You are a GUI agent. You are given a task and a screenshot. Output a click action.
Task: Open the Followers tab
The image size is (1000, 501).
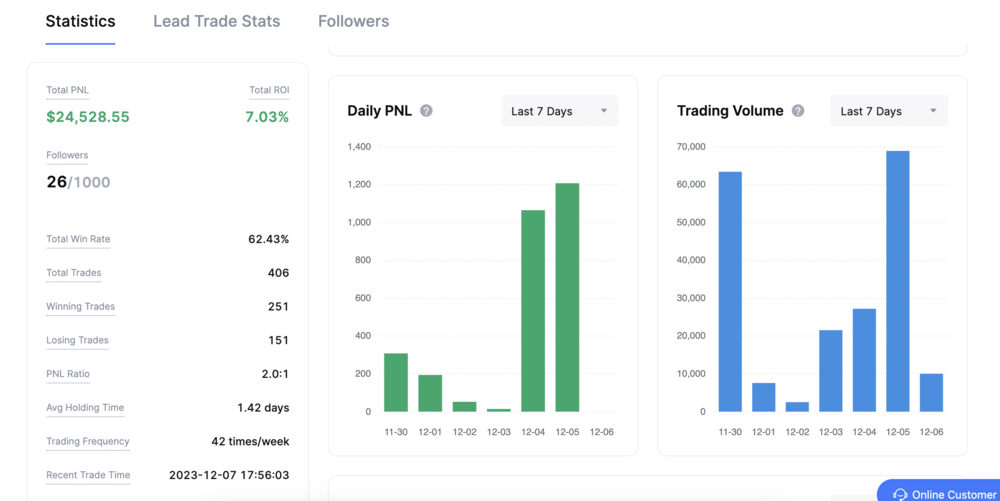(x=353, y=21)
